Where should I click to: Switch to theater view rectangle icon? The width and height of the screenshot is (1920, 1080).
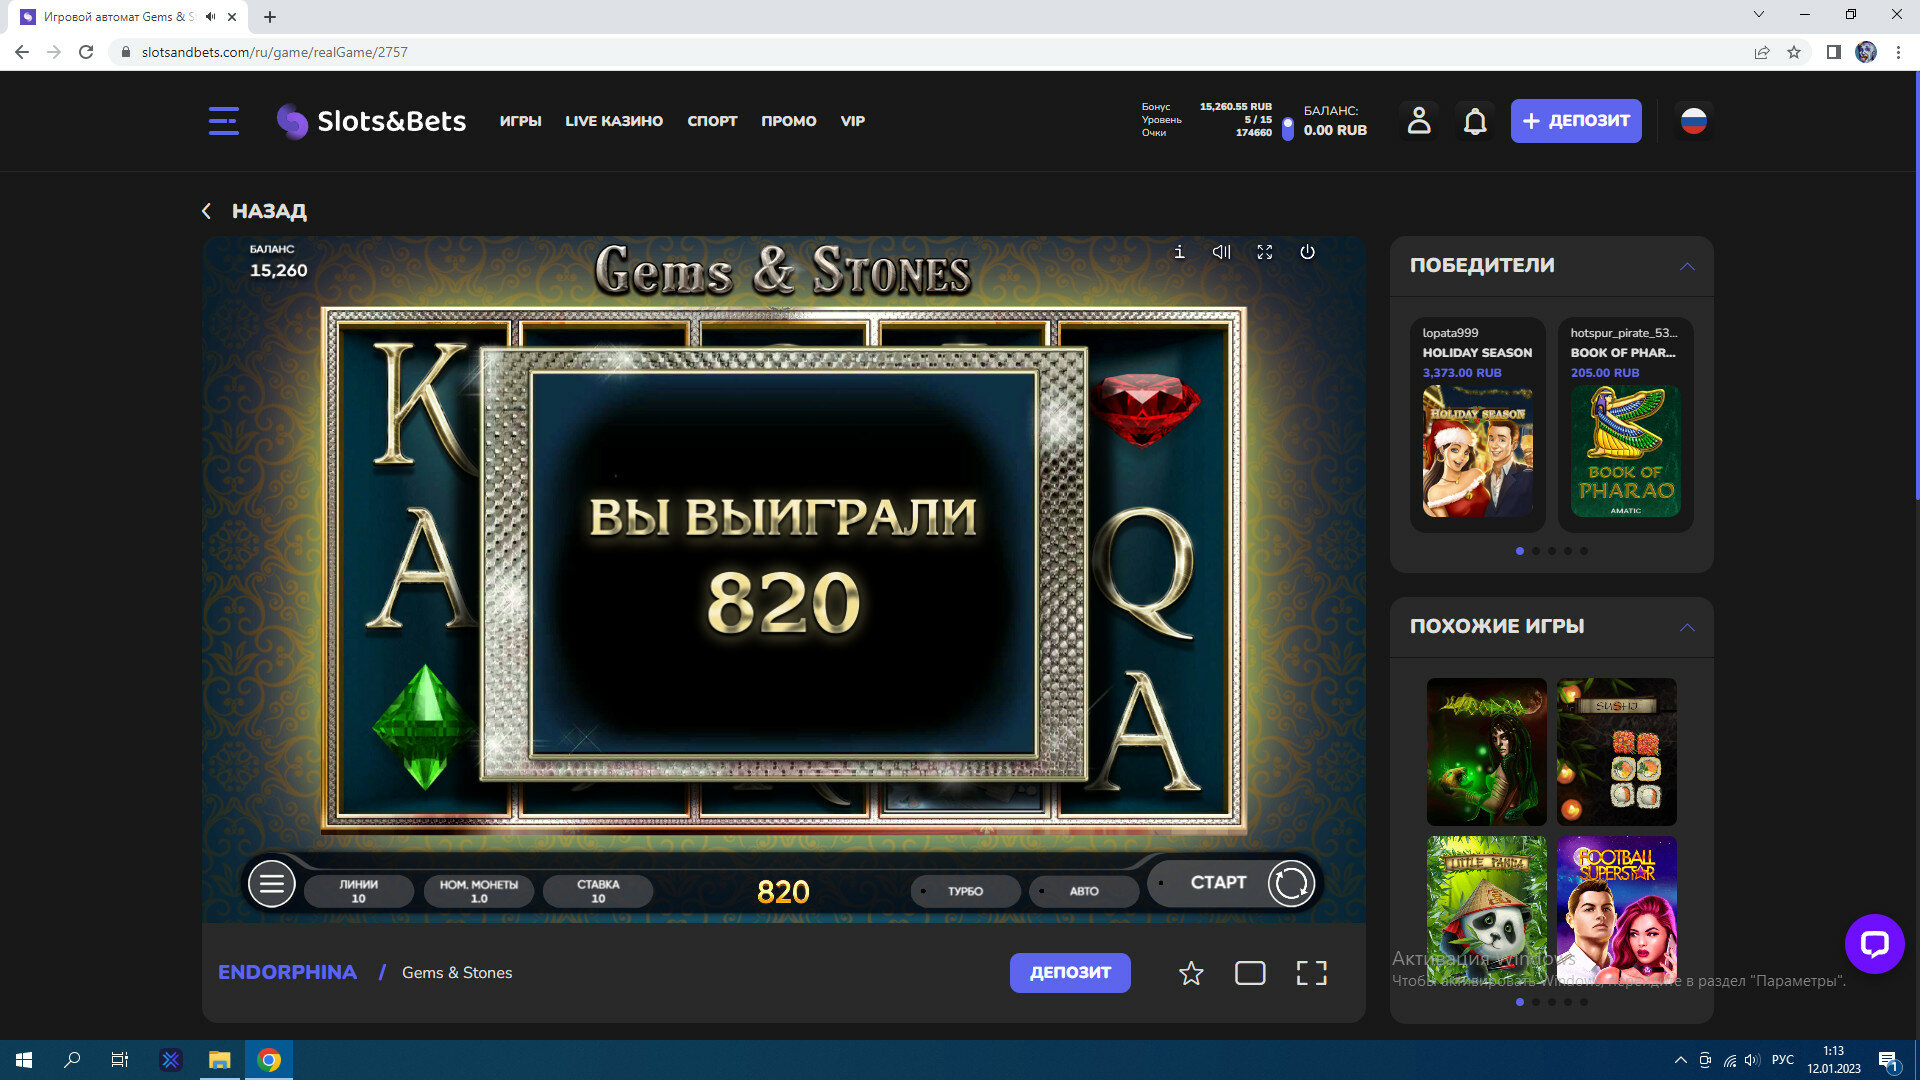pos(1250,973)
